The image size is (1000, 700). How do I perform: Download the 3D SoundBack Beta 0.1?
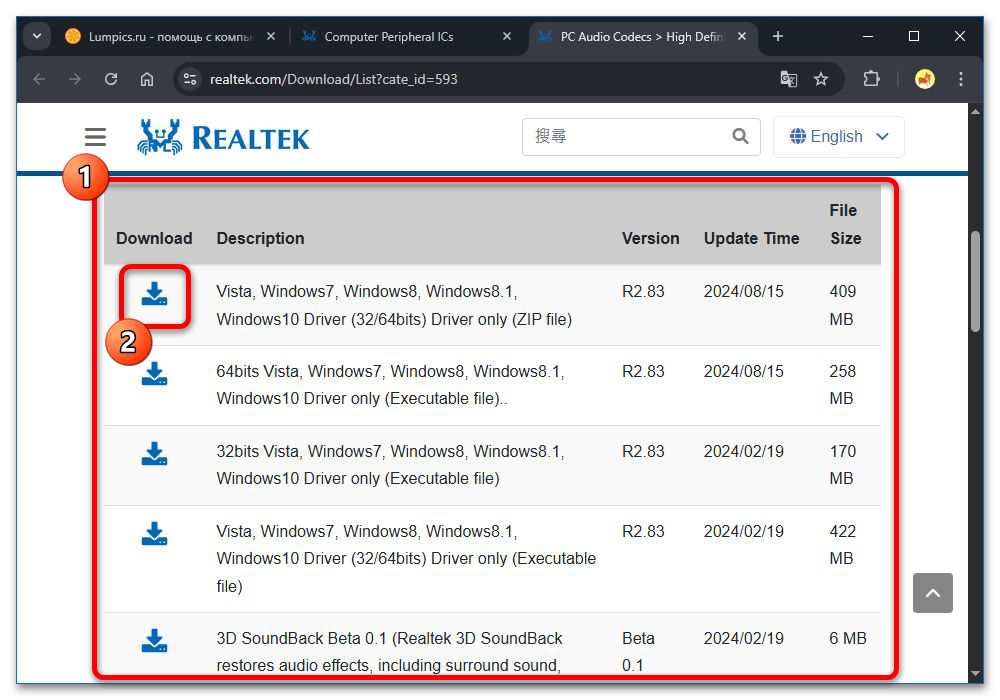coord(154,641)
